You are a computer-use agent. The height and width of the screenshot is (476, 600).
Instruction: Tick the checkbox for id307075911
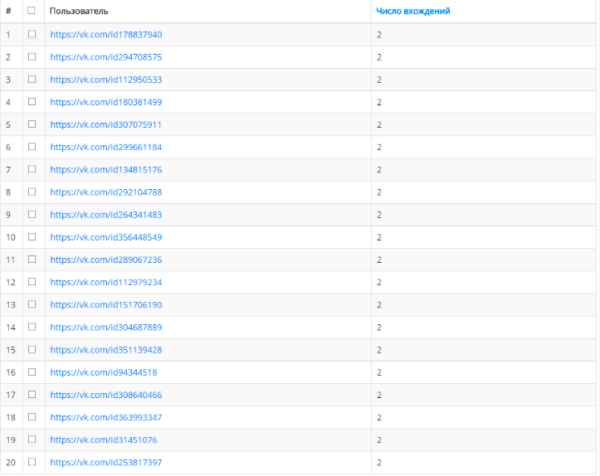[32, 124]
